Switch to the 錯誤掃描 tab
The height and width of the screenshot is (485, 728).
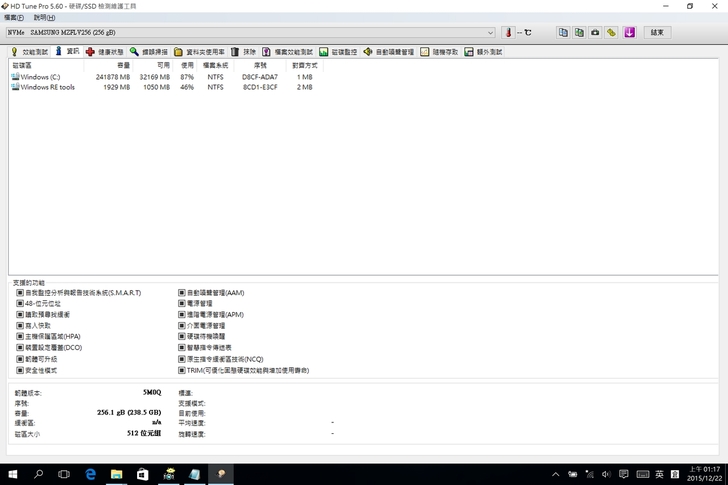click(148, 51)
